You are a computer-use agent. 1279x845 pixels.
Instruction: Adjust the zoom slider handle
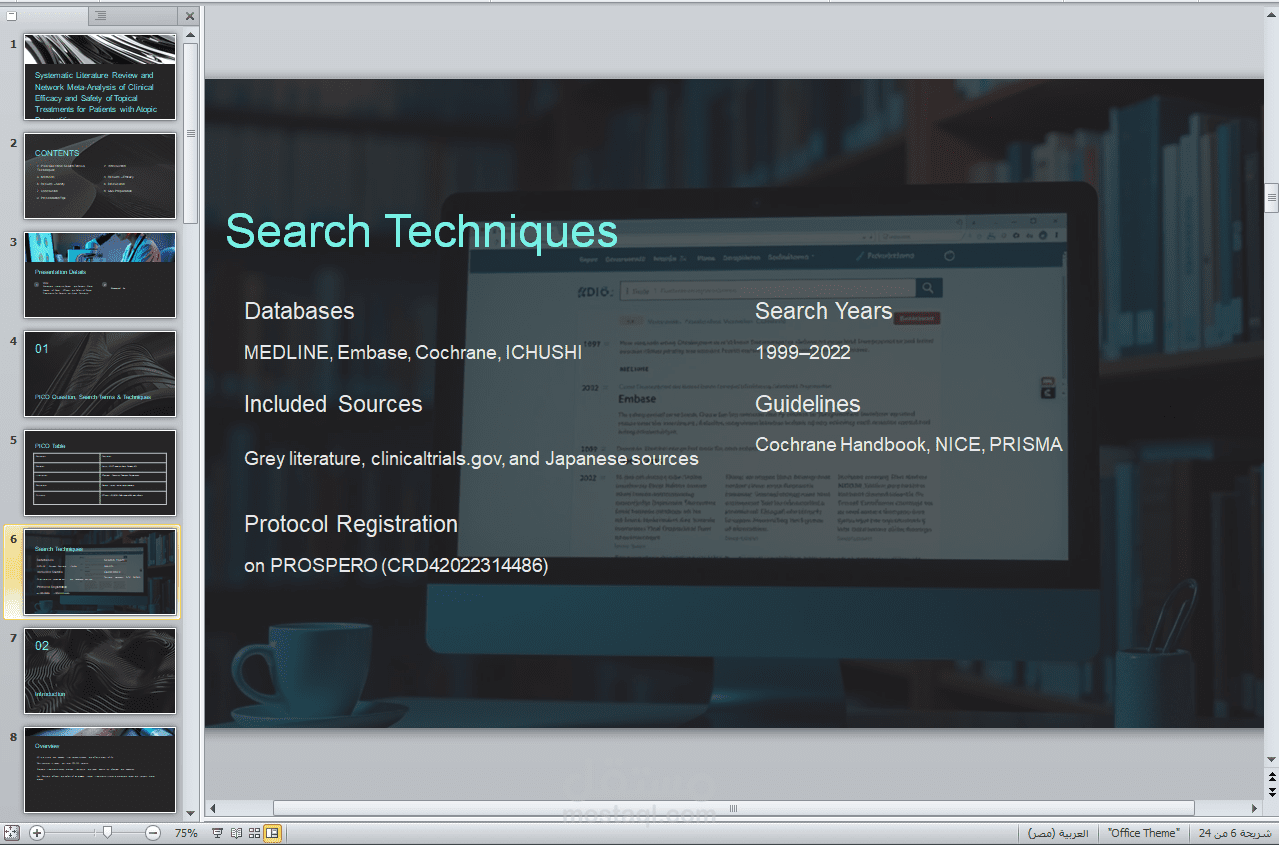click(x=107, y=832)
